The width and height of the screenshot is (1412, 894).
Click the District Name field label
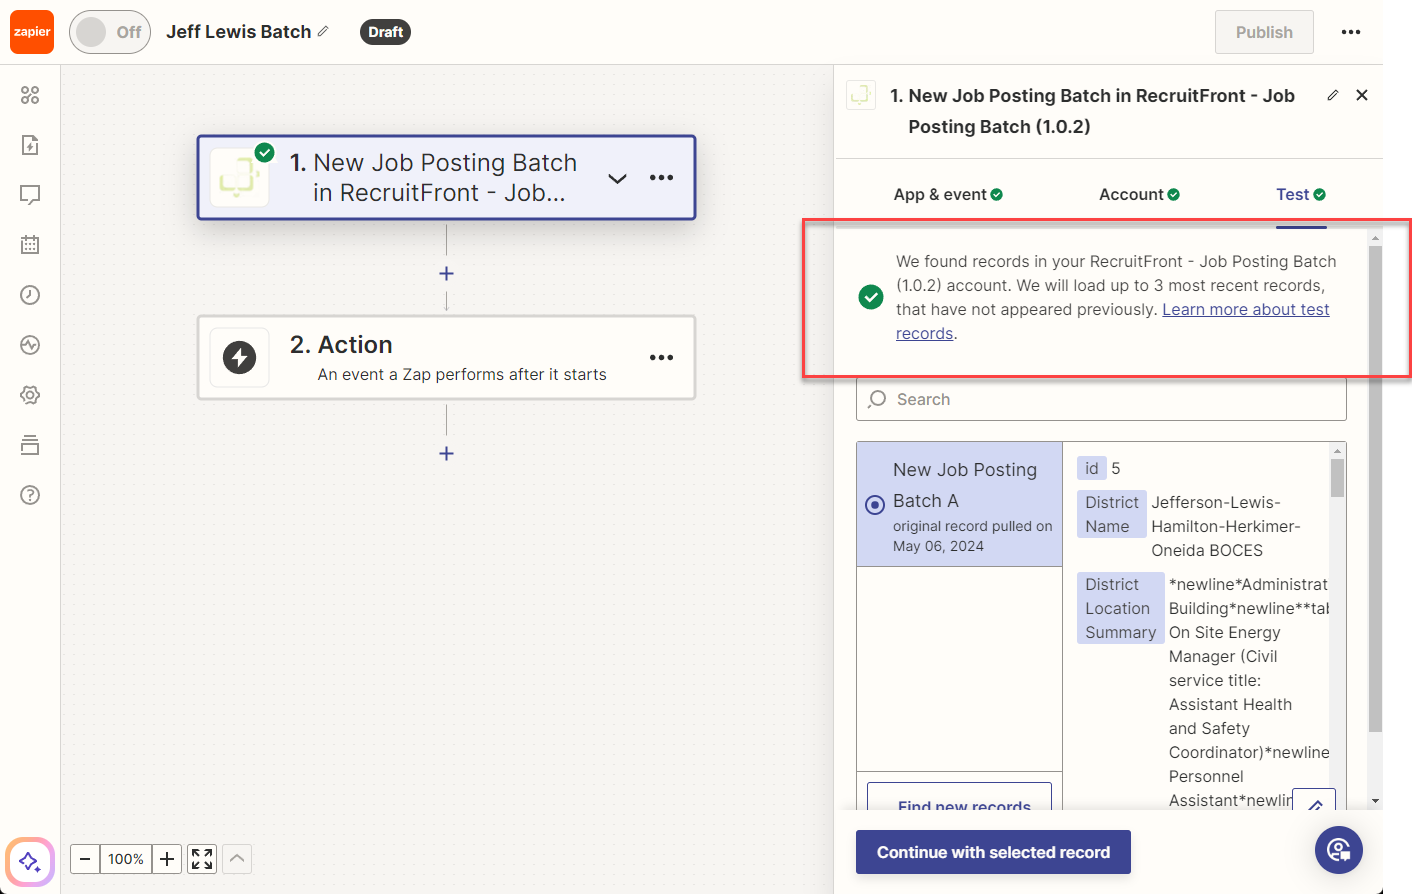[1112, 514]
